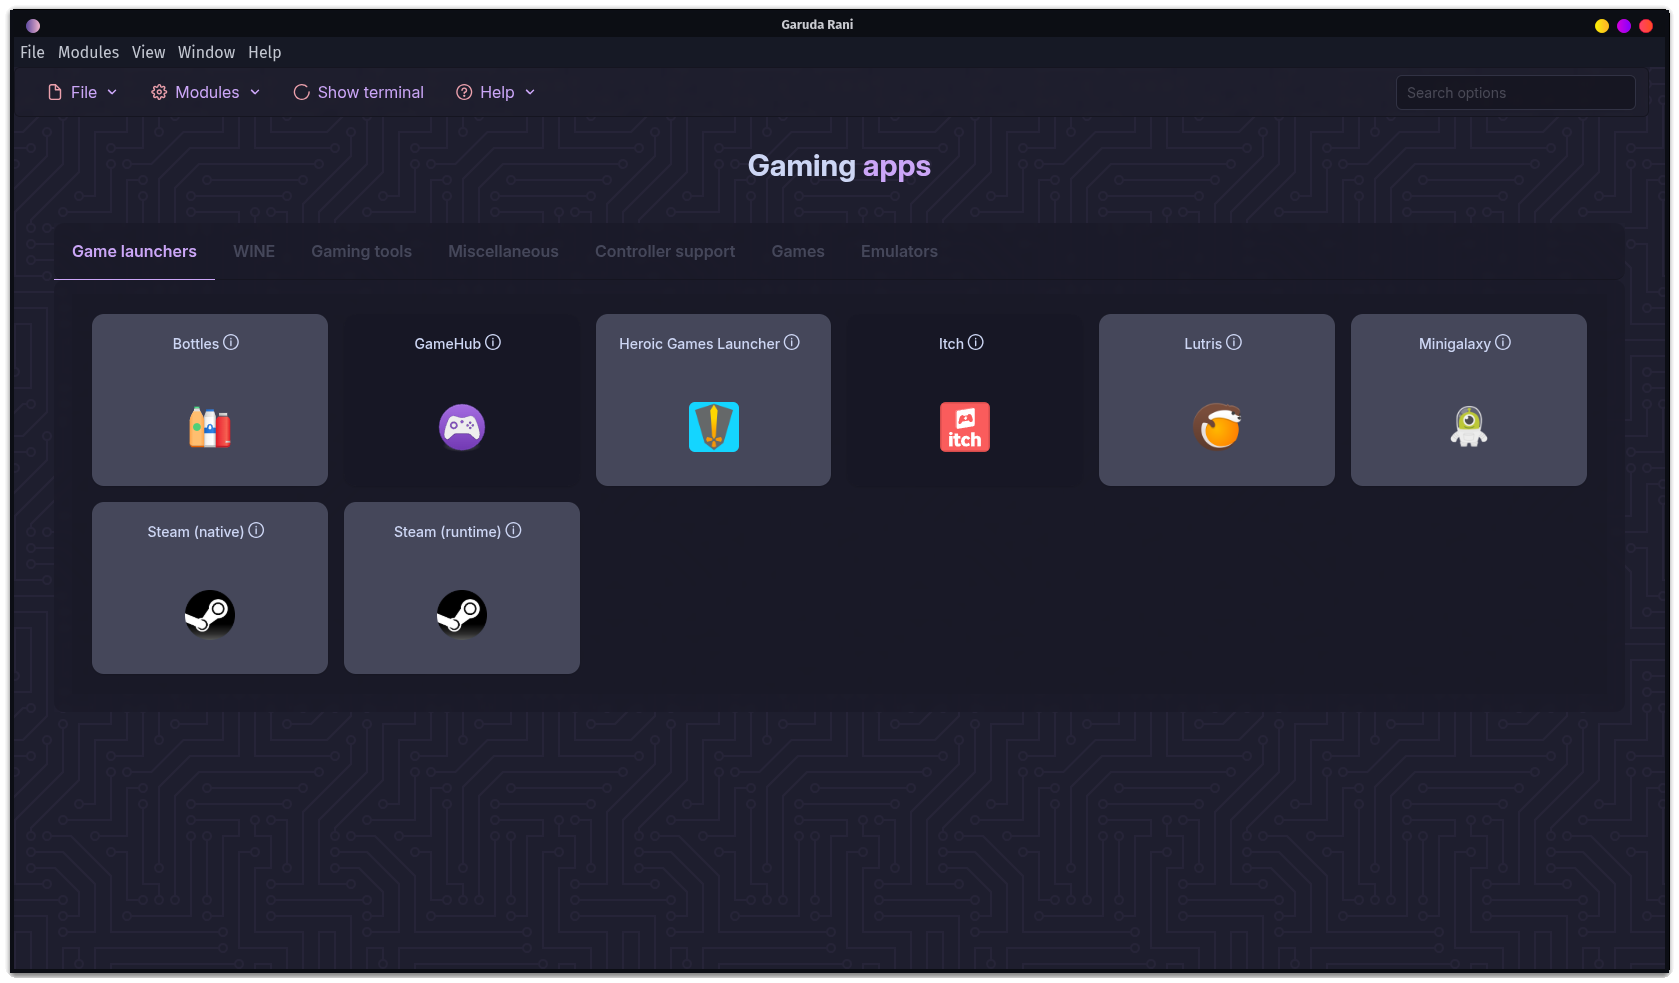The height and width of the screenshot is (983, 1679).
Task: Go to the Controller support tab
Action: (665, 251)
